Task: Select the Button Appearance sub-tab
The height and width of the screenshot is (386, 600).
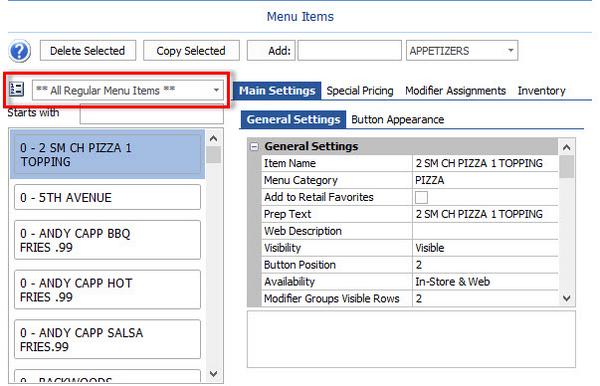Action: (x=398, y=119)
